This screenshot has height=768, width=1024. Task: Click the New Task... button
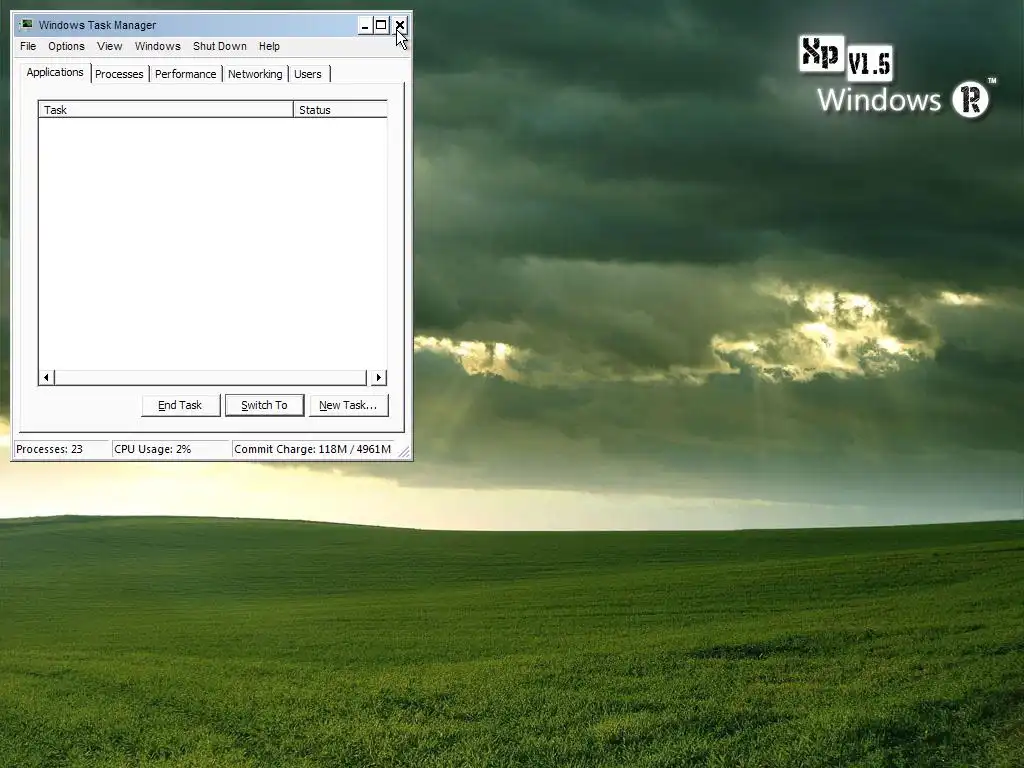(x=349, y=406)
